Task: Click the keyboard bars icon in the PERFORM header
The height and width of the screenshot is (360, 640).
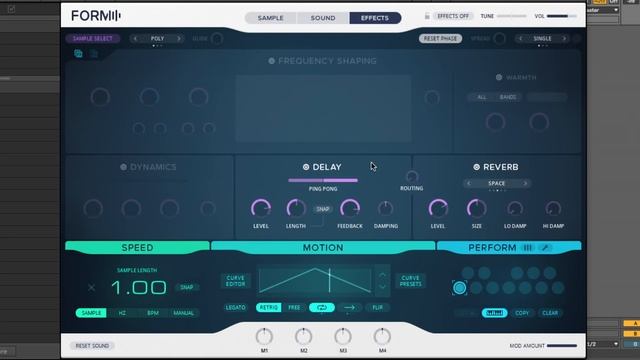Action: click(x=527, y=247)
